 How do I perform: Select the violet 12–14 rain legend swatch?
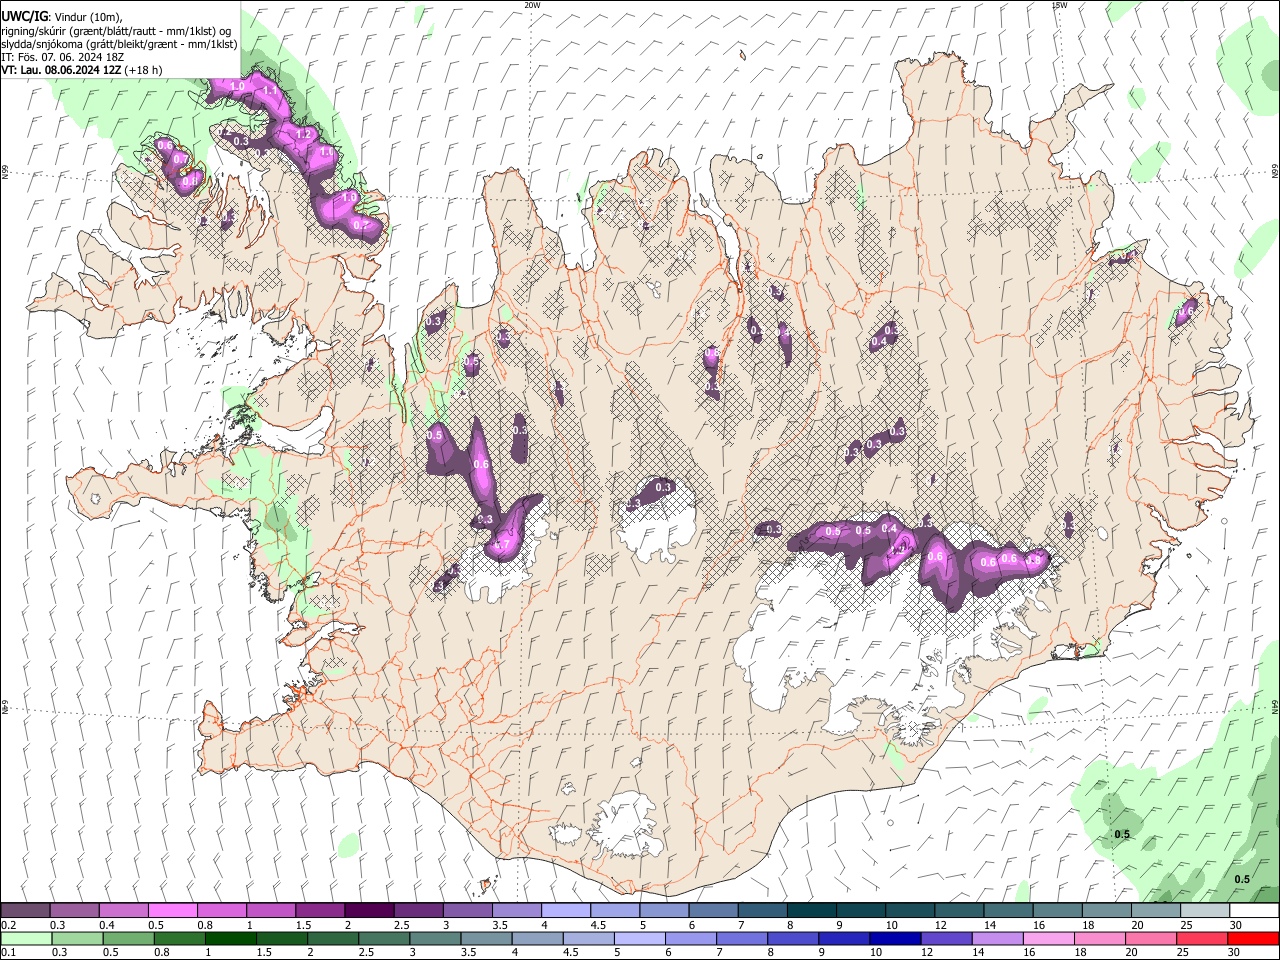pos(946,938)
